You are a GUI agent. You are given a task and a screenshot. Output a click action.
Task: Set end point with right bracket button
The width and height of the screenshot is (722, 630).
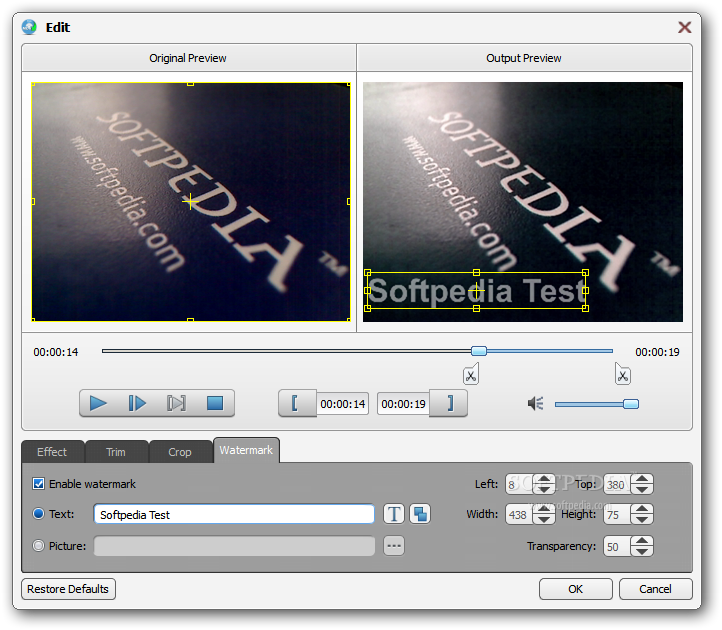point(448,403)
